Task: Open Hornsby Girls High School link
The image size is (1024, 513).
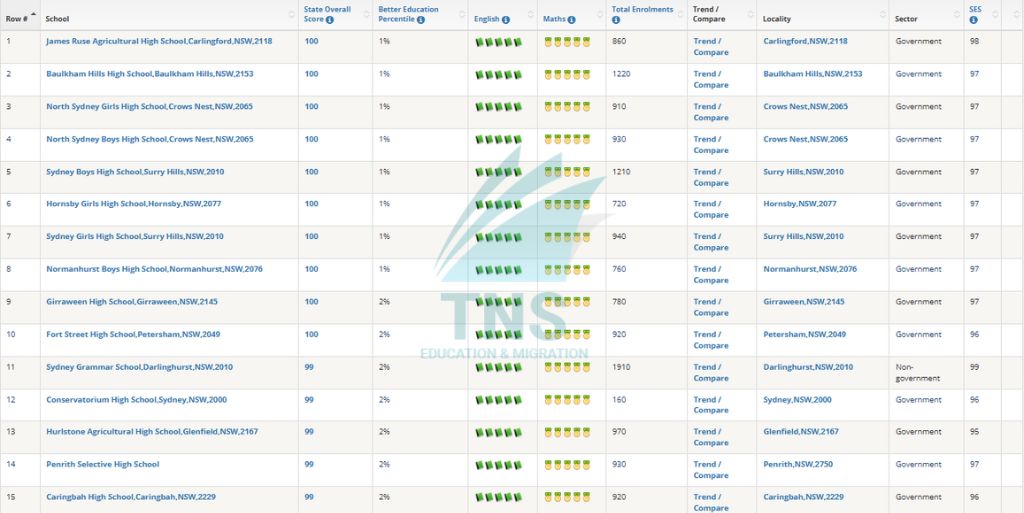Action: 134,204
